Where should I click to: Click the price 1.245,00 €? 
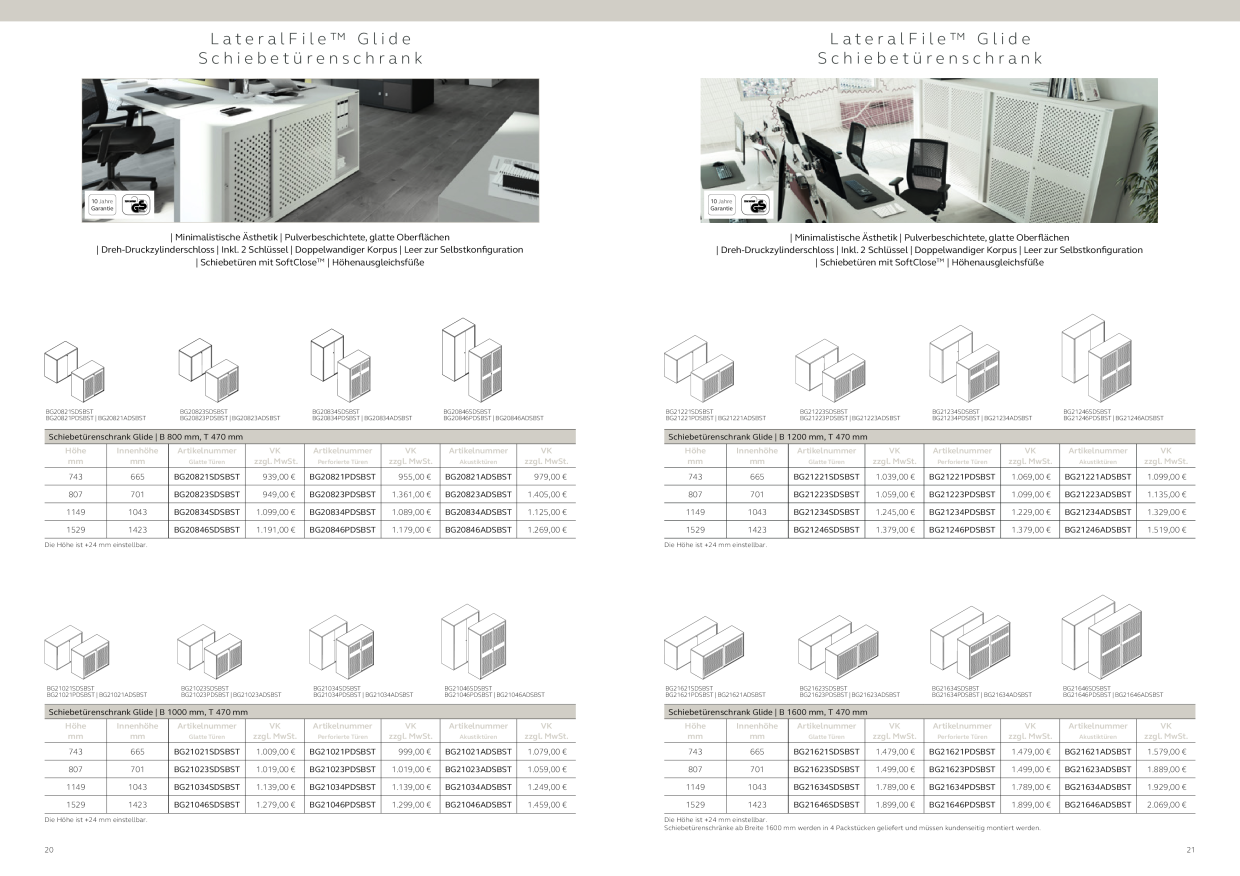tap(894, 512)
